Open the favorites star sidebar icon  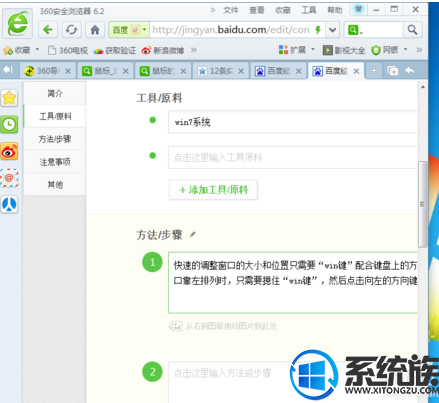(x=9, y=98)
